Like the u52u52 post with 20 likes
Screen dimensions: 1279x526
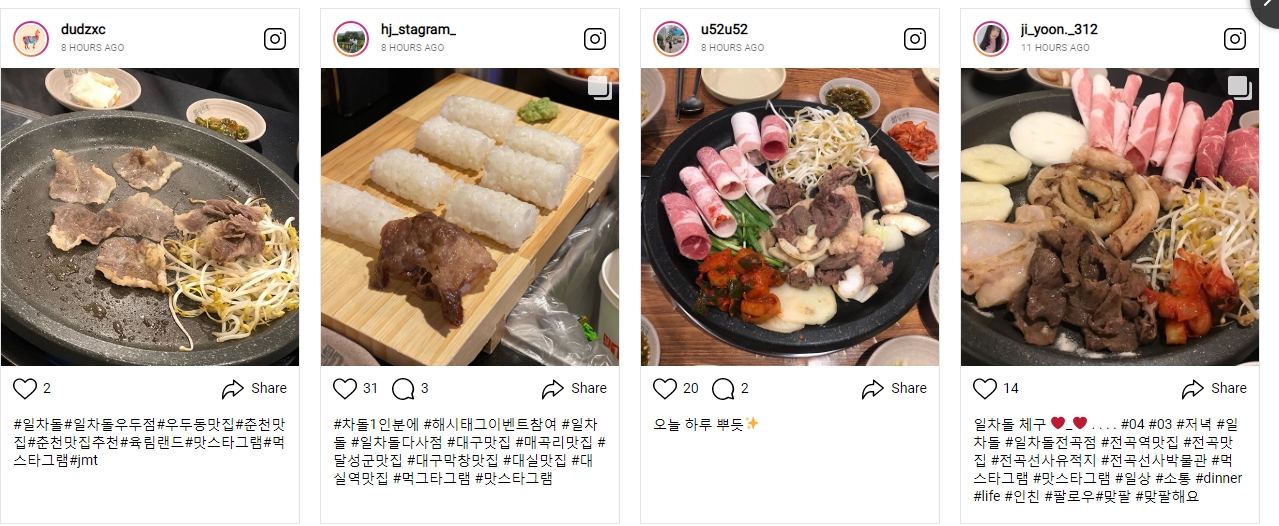pyautogui.click(x=665, y=388)
